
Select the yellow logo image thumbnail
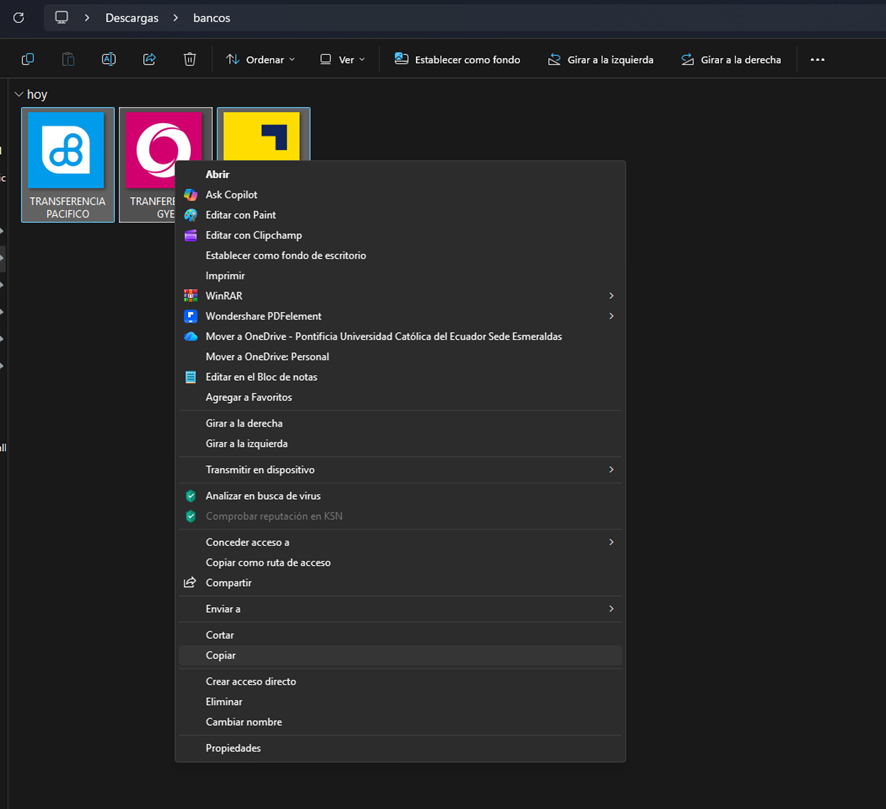tap(263, 134)
